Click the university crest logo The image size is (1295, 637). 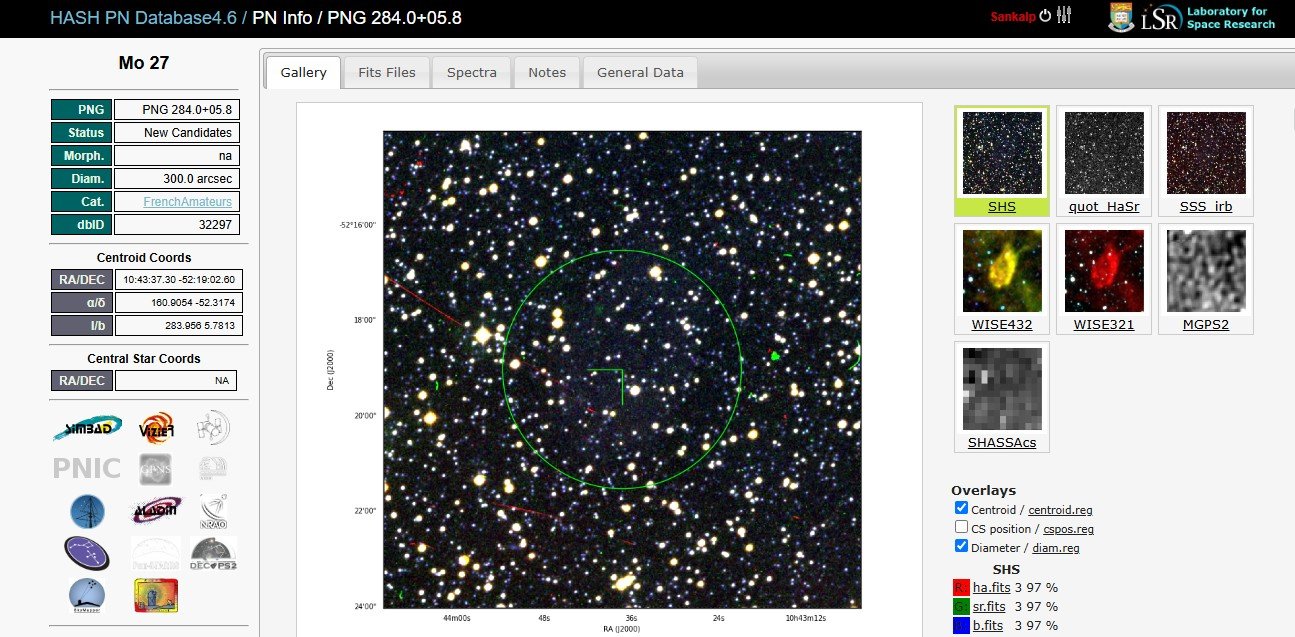coord(1122,17)
